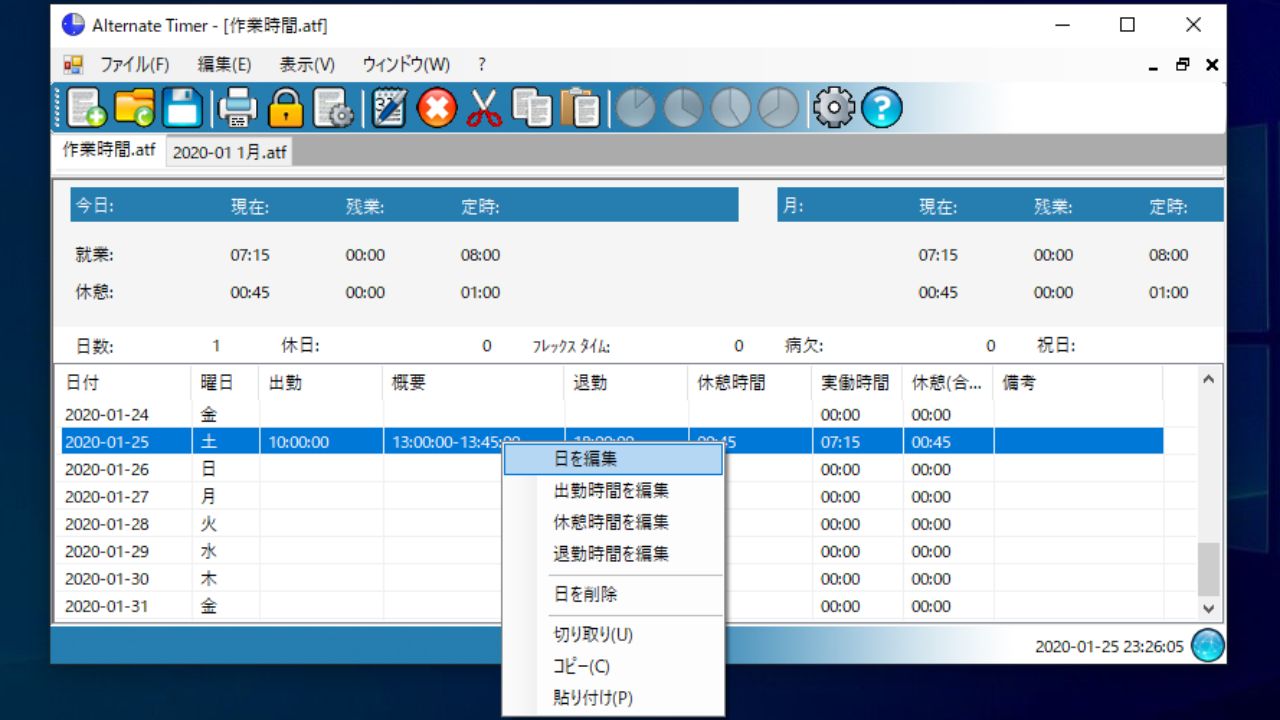Click the 退勤 column header

point(626,383)
